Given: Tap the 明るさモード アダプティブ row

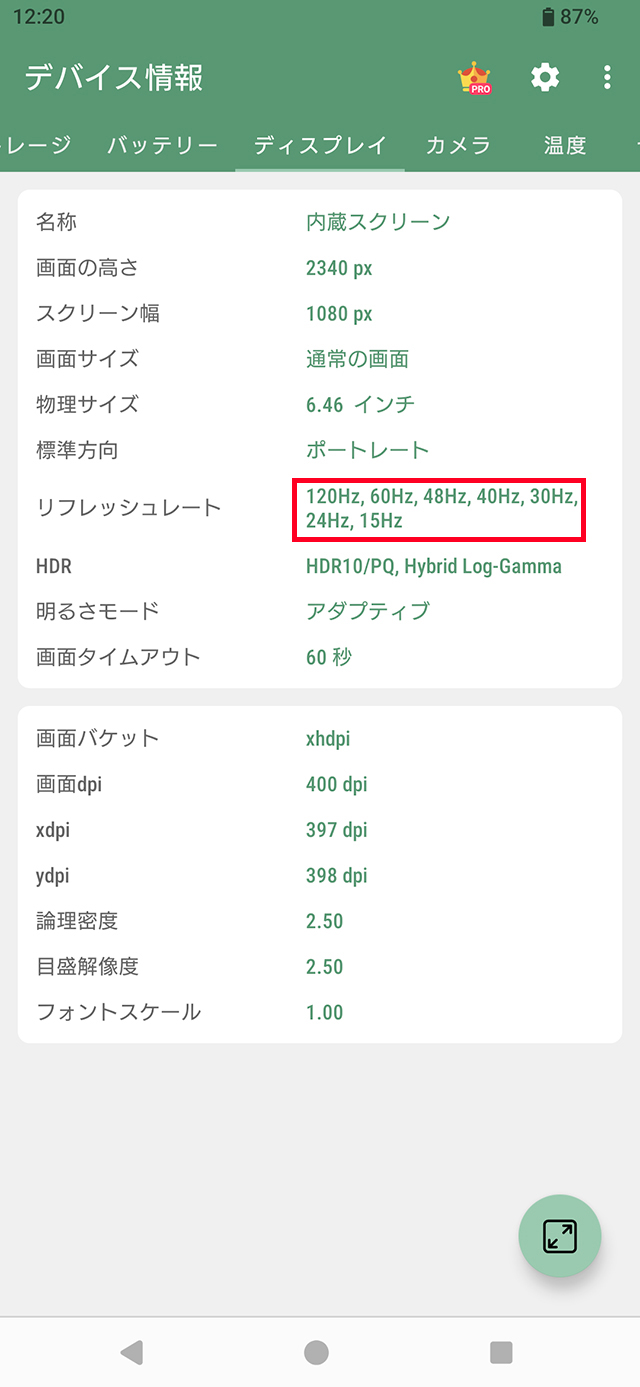Looking at the screenshot, I should (x=320, y=611).
